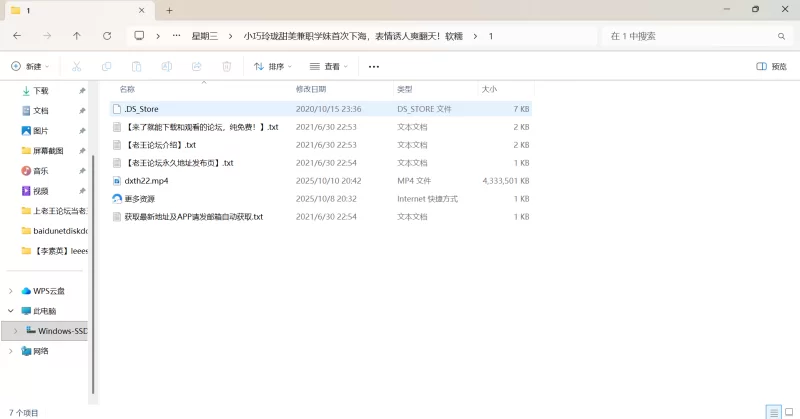Sort by the 修改日期 column header

(312, 89)
